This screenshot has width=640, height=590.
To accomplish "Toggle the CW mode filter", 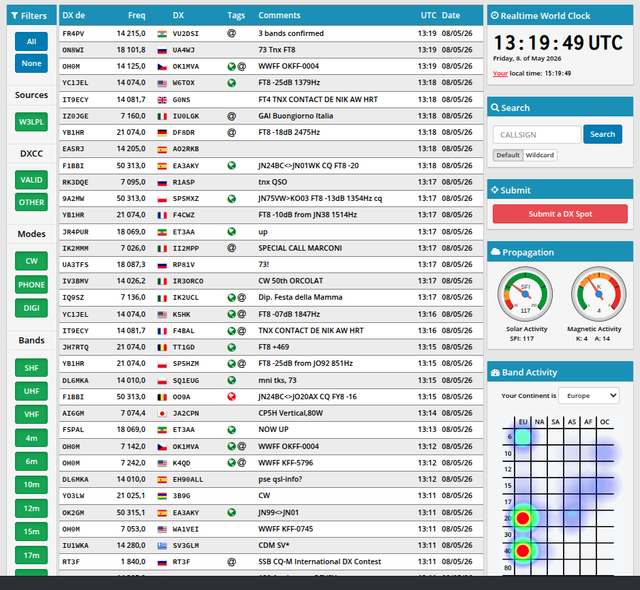I will click(x=31, y=261).
